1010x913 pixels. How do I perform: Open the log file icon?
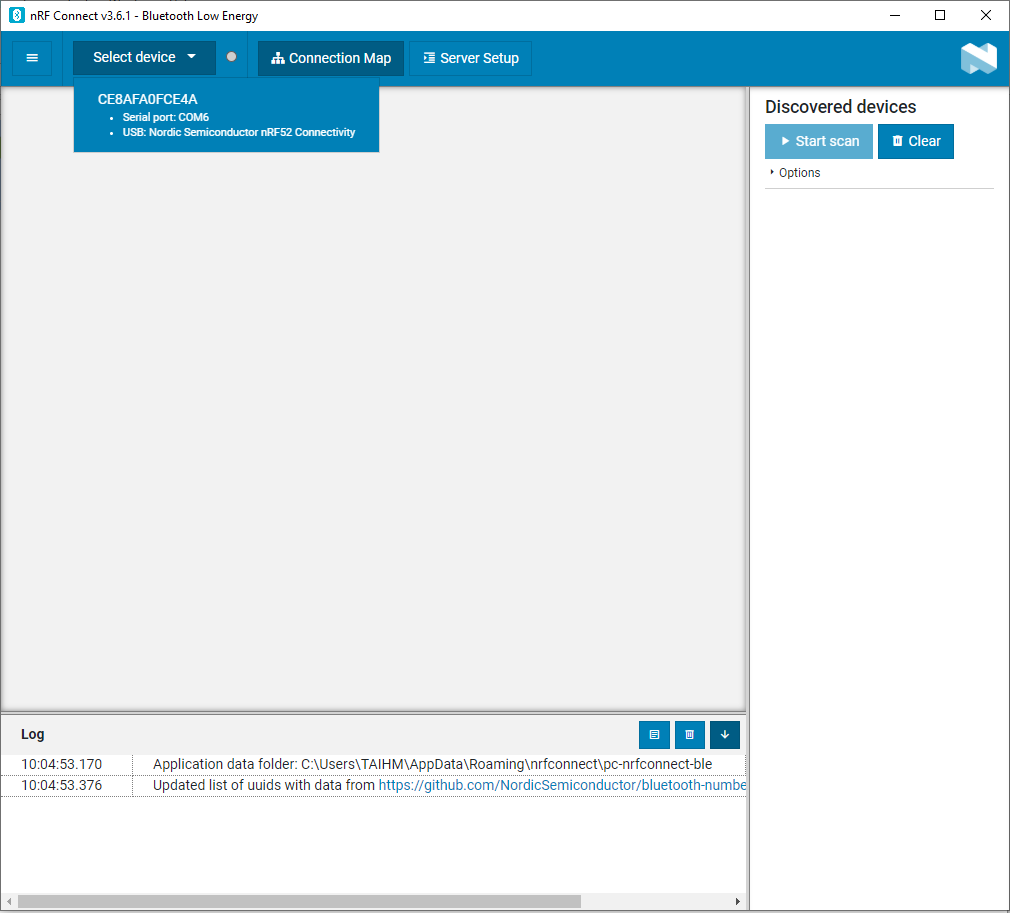pyautogui.click(x=654, y=735)
